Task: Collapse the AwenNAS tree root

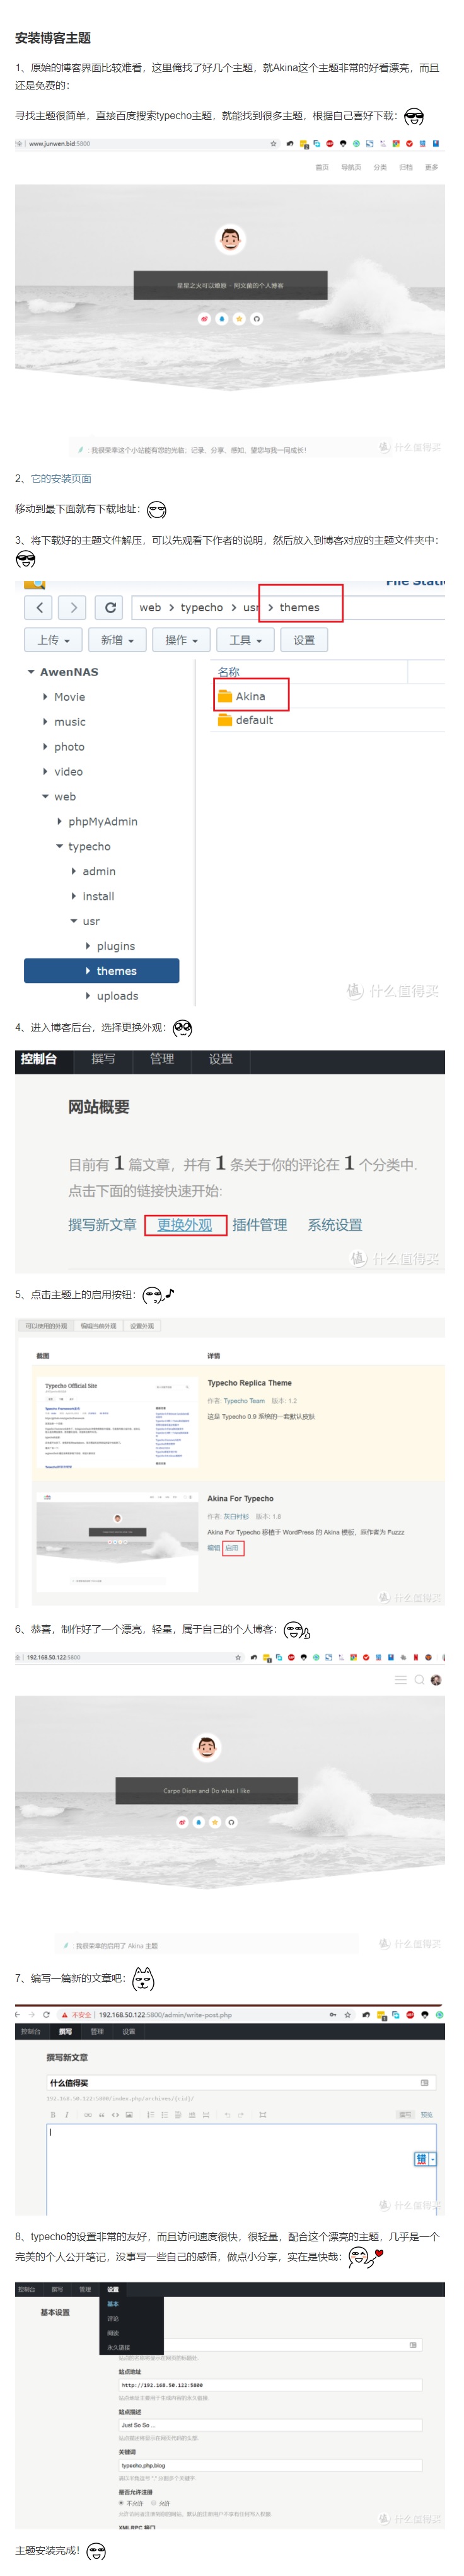Action: 32,673
